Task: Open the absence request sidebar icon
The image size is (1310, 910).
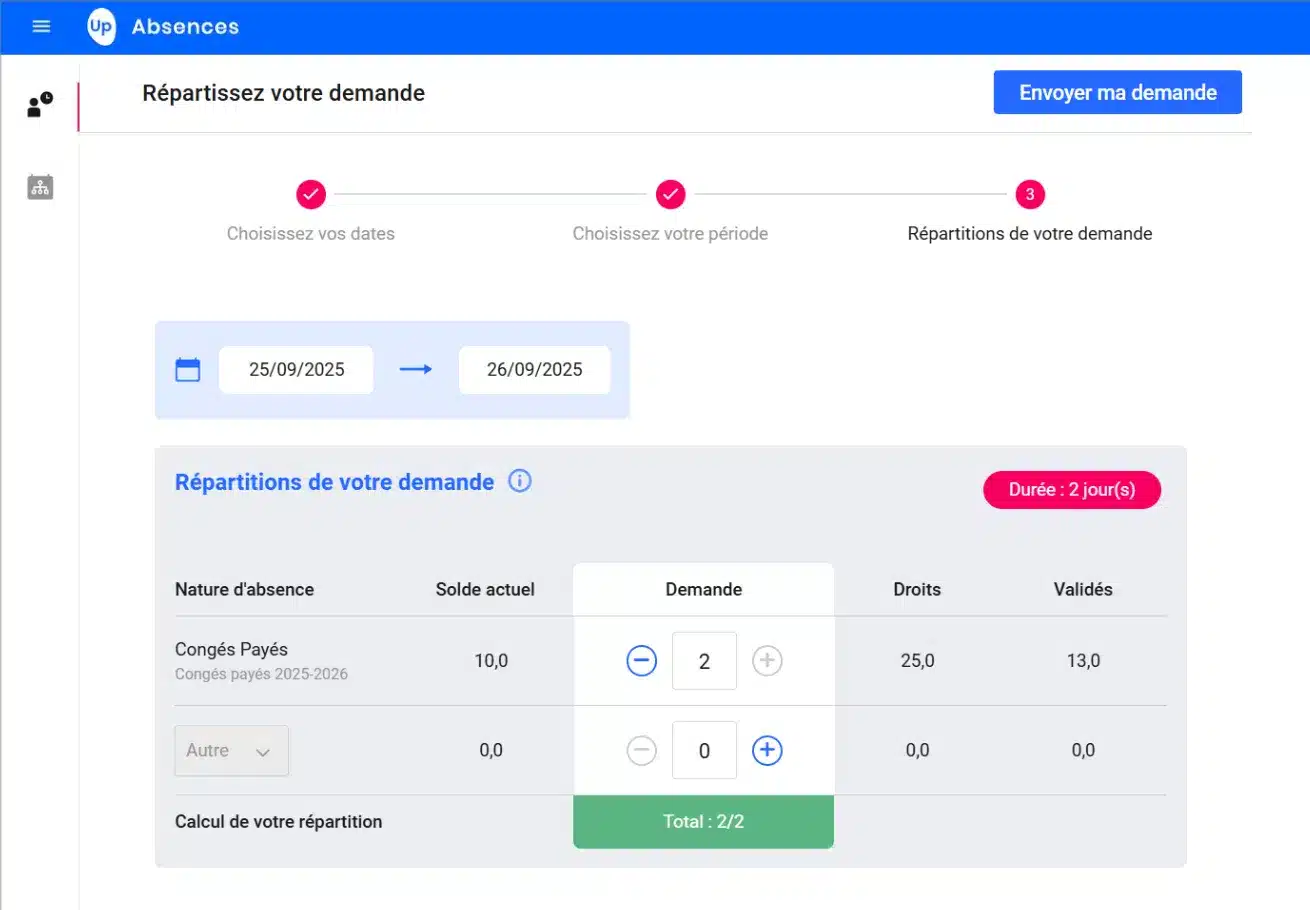Action: (x=40, y=105)
